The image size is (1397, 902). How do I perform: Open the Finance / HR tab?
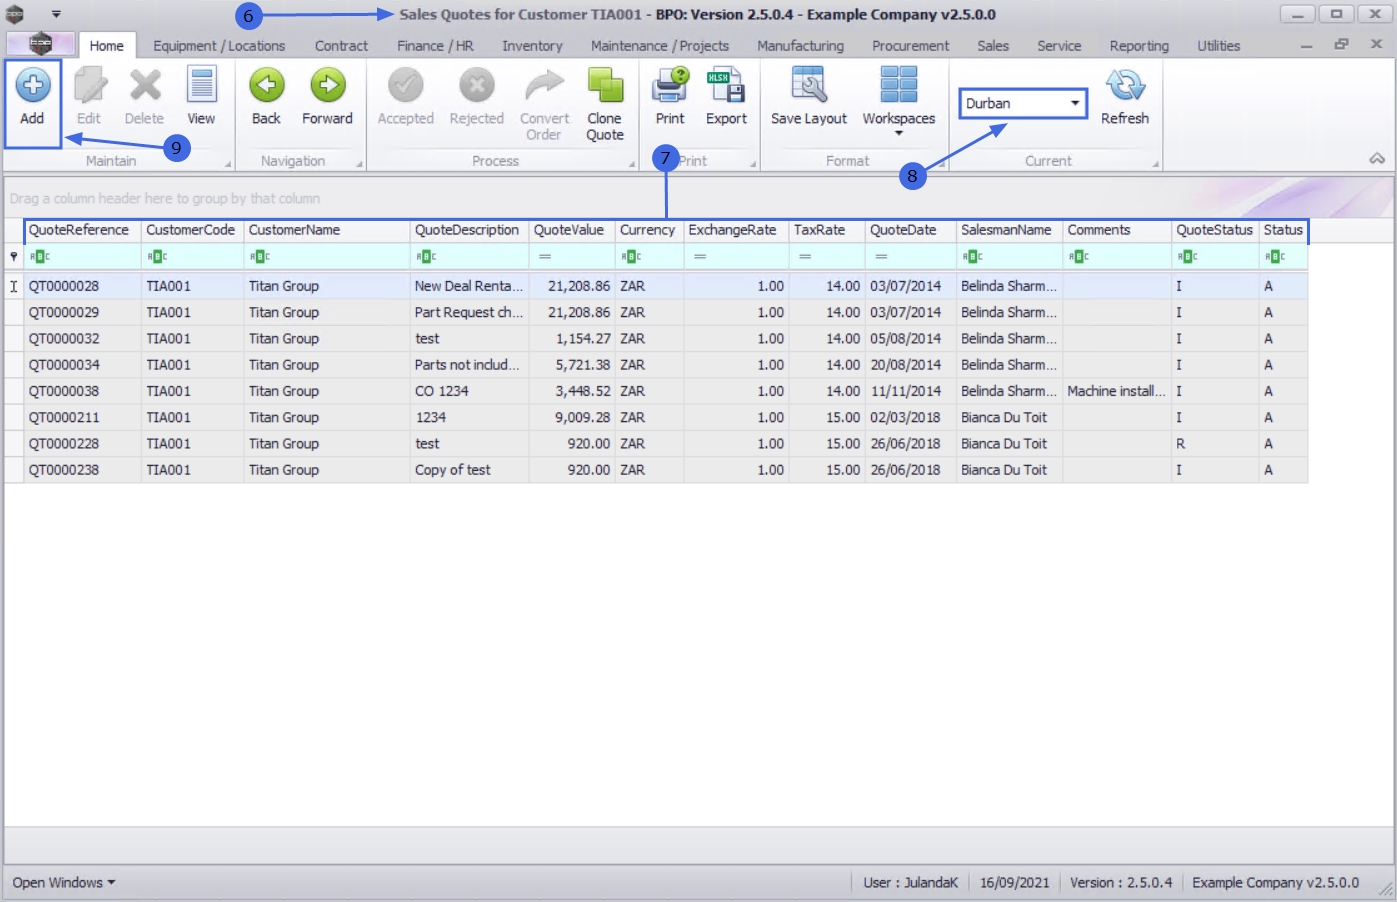pyautogui.click(x=435, y=46)
